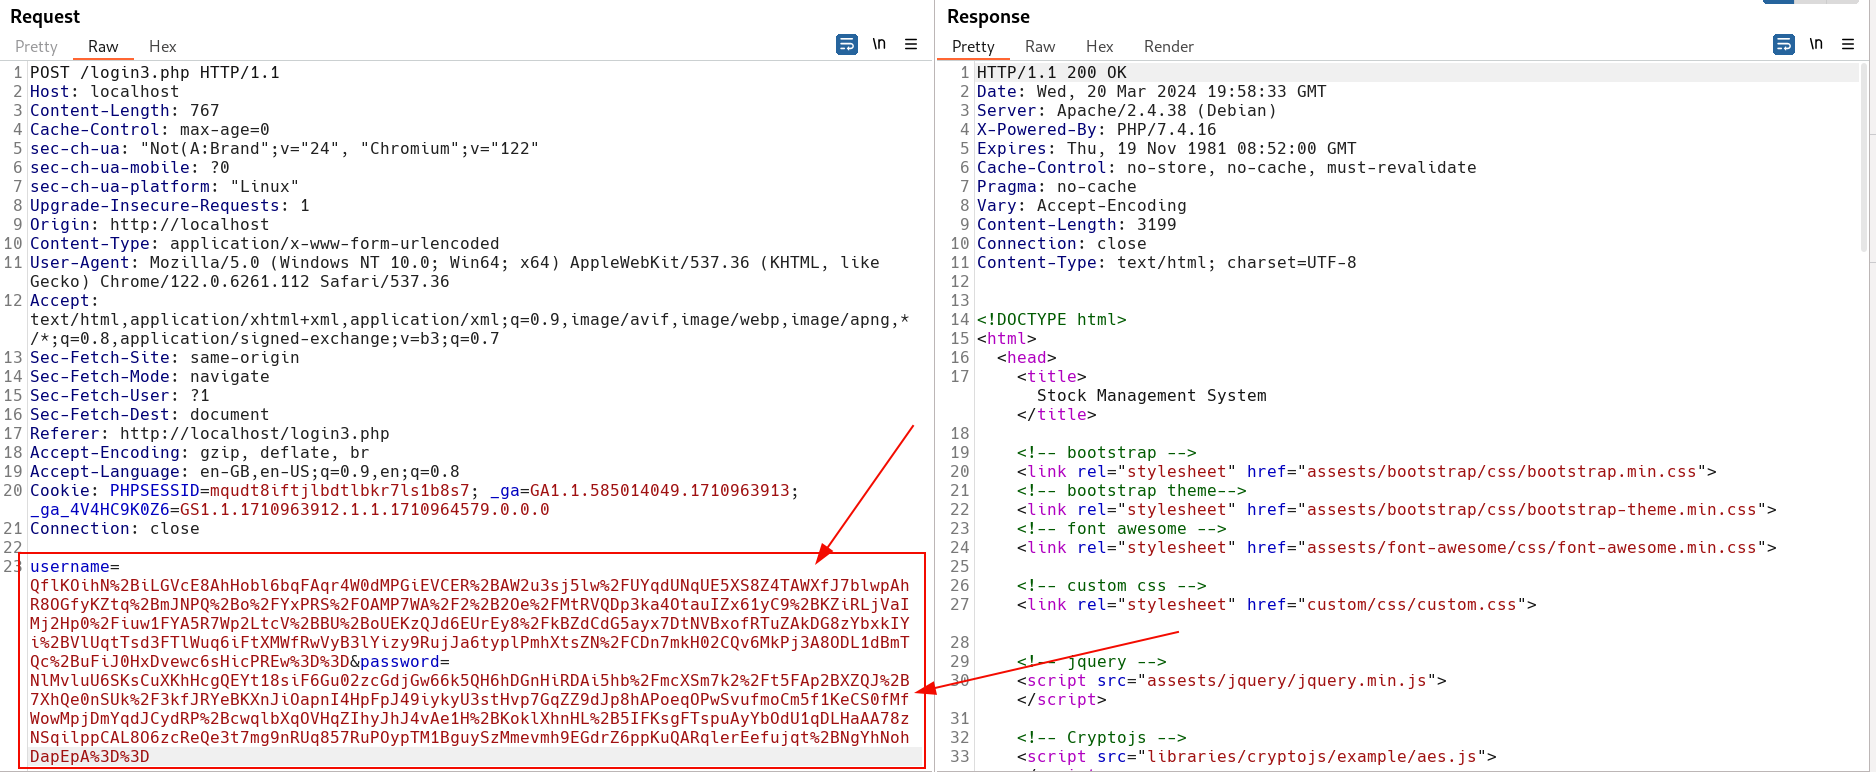Open the Hex tab in the Request panel
Viewport: 1876px width, 772px height.
tap(163, 47)
